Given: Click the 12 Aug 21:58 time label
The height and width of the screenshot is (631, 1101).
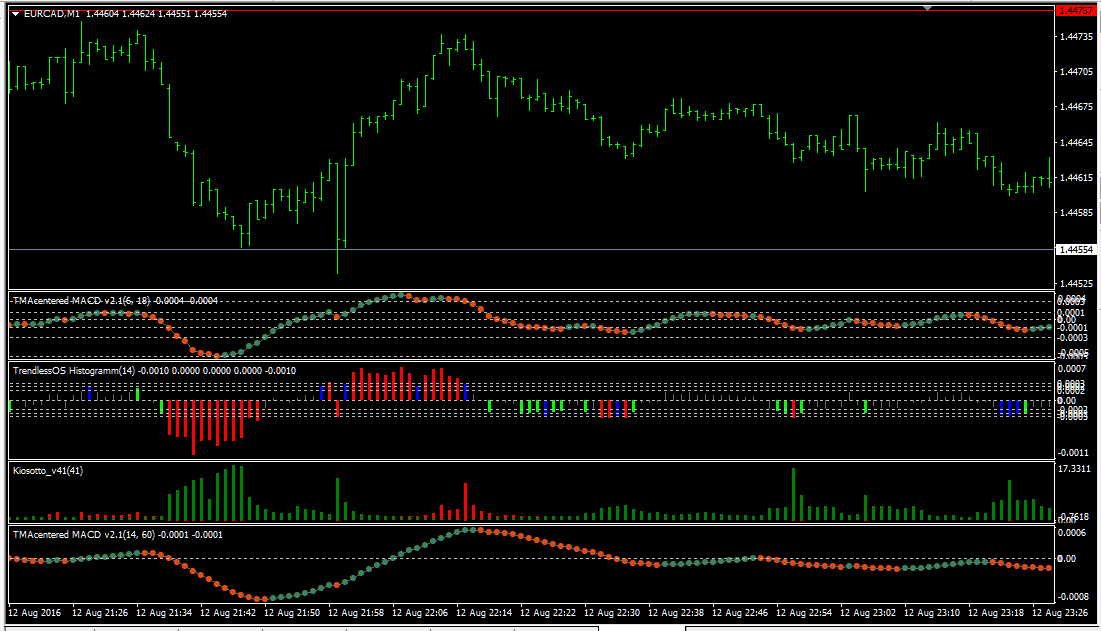Looking at the screenshot, I should coord(356,613).
